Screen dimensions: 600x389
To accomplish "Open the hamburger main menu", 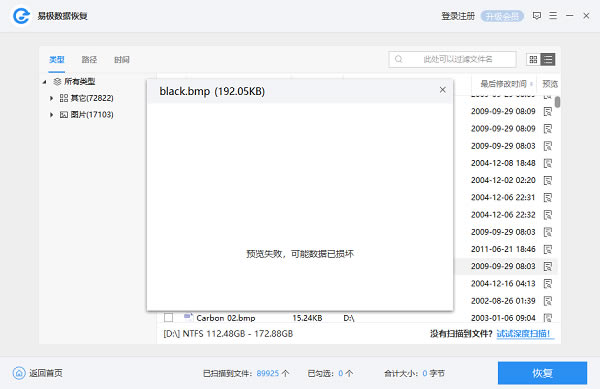I will pyautogui.click(x=553, y=16).
